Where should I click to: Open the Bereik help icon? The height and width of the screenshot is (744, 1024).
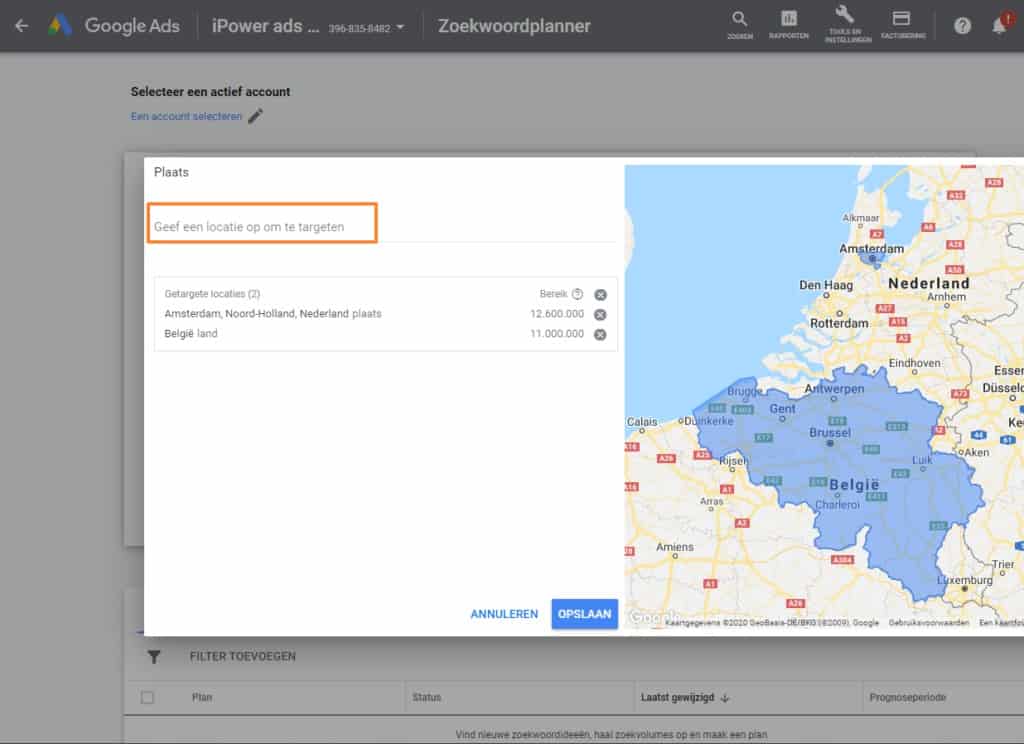coord(577,294)
